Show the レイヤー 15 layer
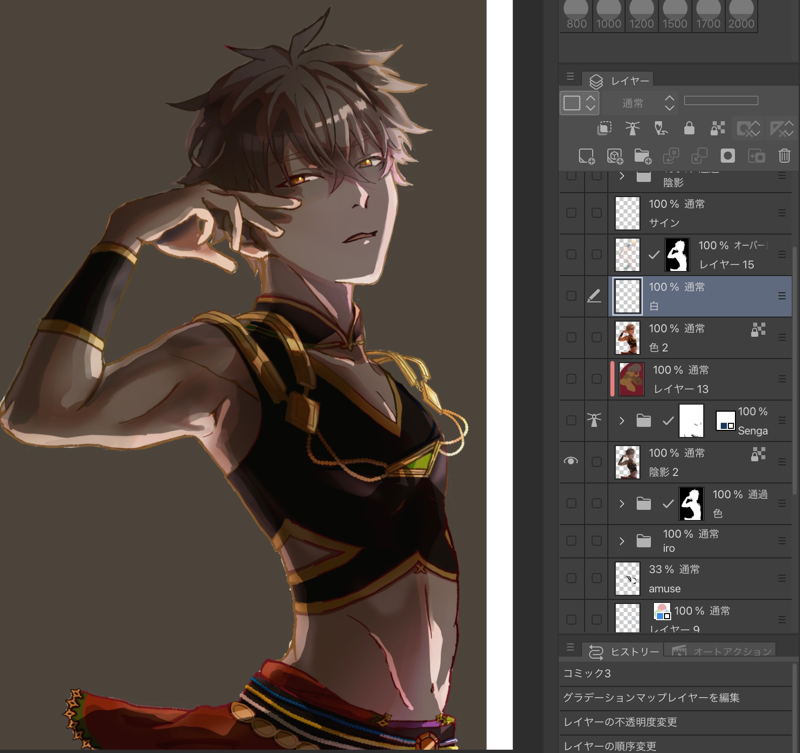This screenshot has height=753, width=800. coord(571,254)
